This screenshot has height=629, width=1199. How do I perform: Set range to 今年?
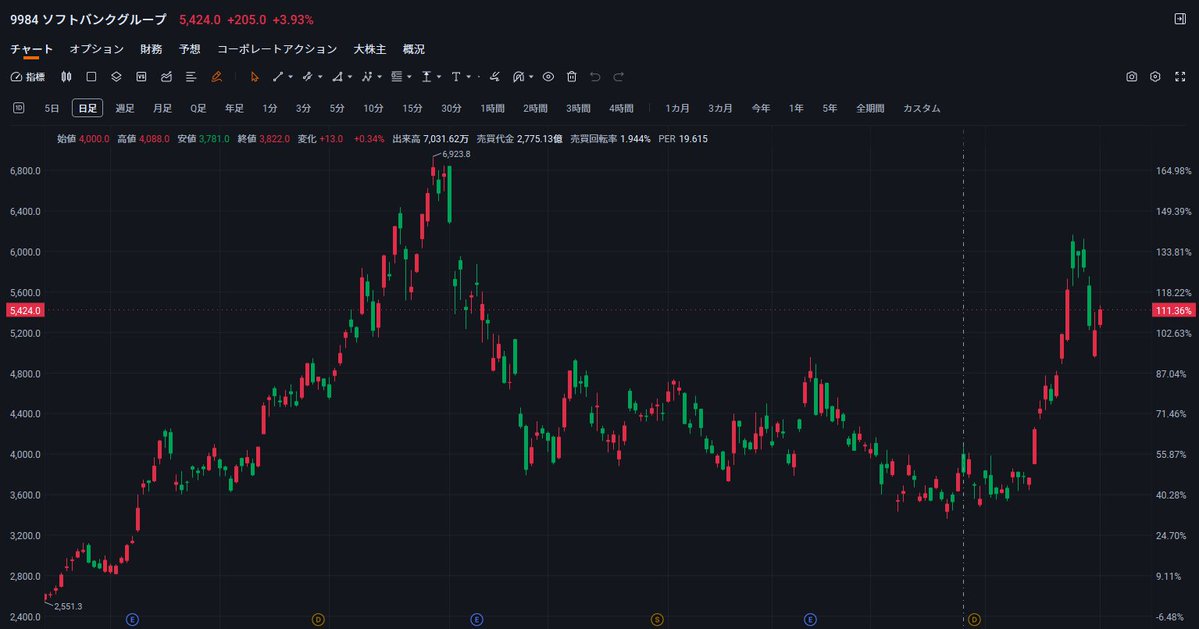(761, 109)
